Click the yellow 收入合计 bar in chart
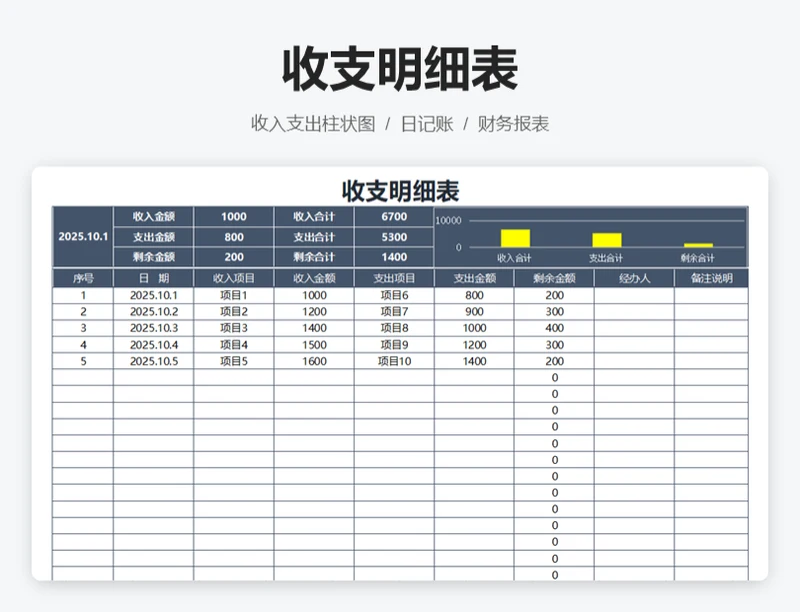The width and height of the screenshot is (800, 612). pyautogui.click(x=515, y=238)
